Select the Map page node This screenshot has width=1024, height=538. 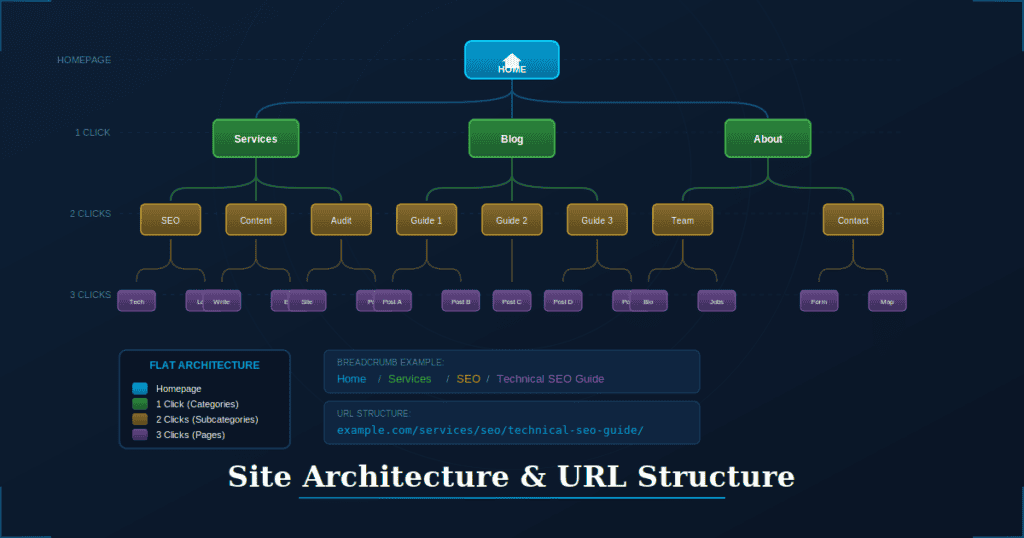click(x=886, y=301)
